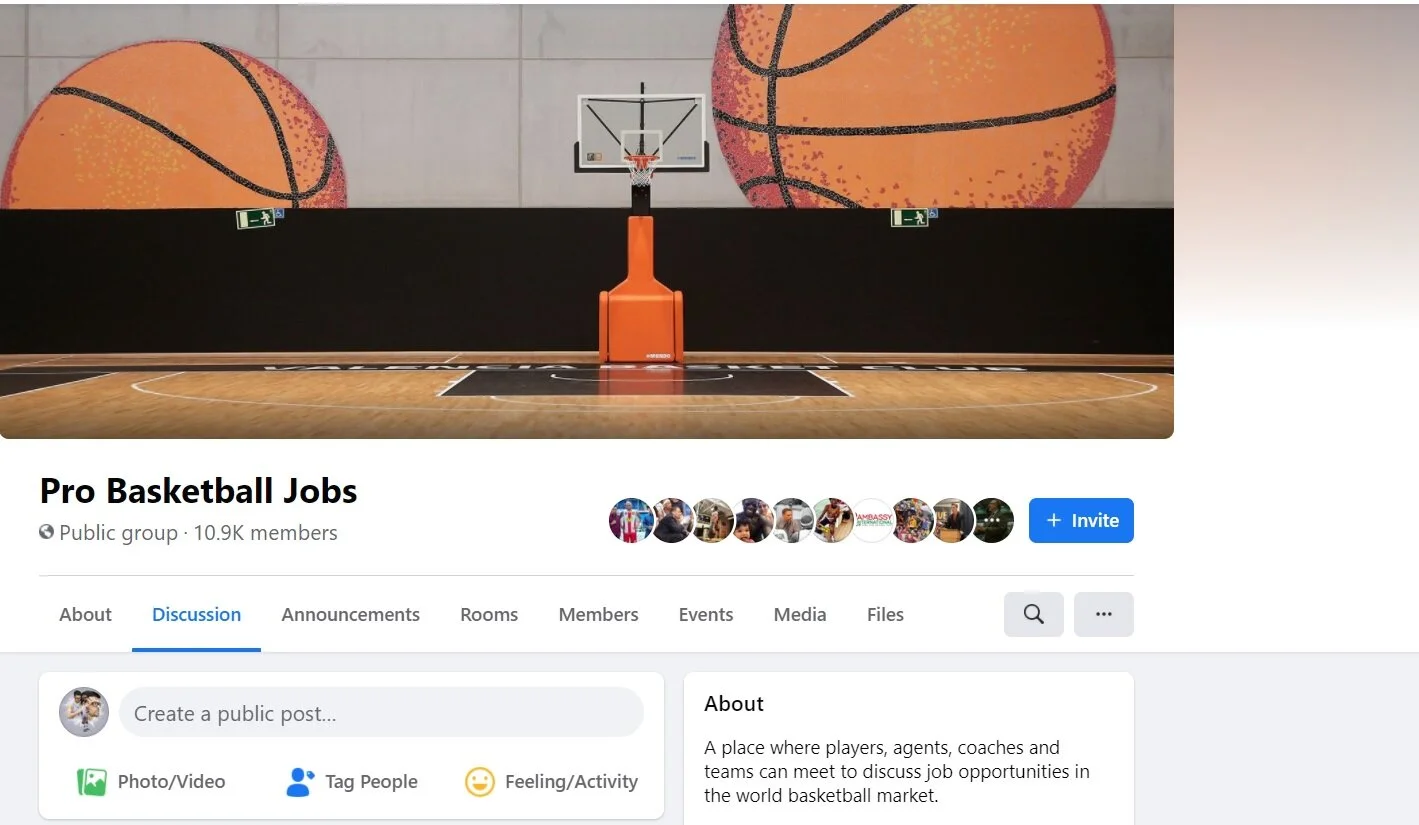The width and height of the screenshot is (1419, 825).
Task: Open the Announcements tab
Action: (x=351, y=615)
